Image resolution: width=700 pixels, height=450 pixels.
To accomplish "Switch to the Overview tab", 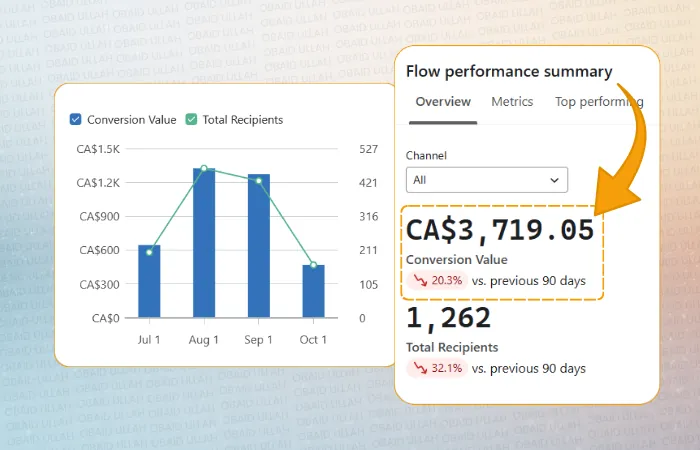I will (443, 102).
